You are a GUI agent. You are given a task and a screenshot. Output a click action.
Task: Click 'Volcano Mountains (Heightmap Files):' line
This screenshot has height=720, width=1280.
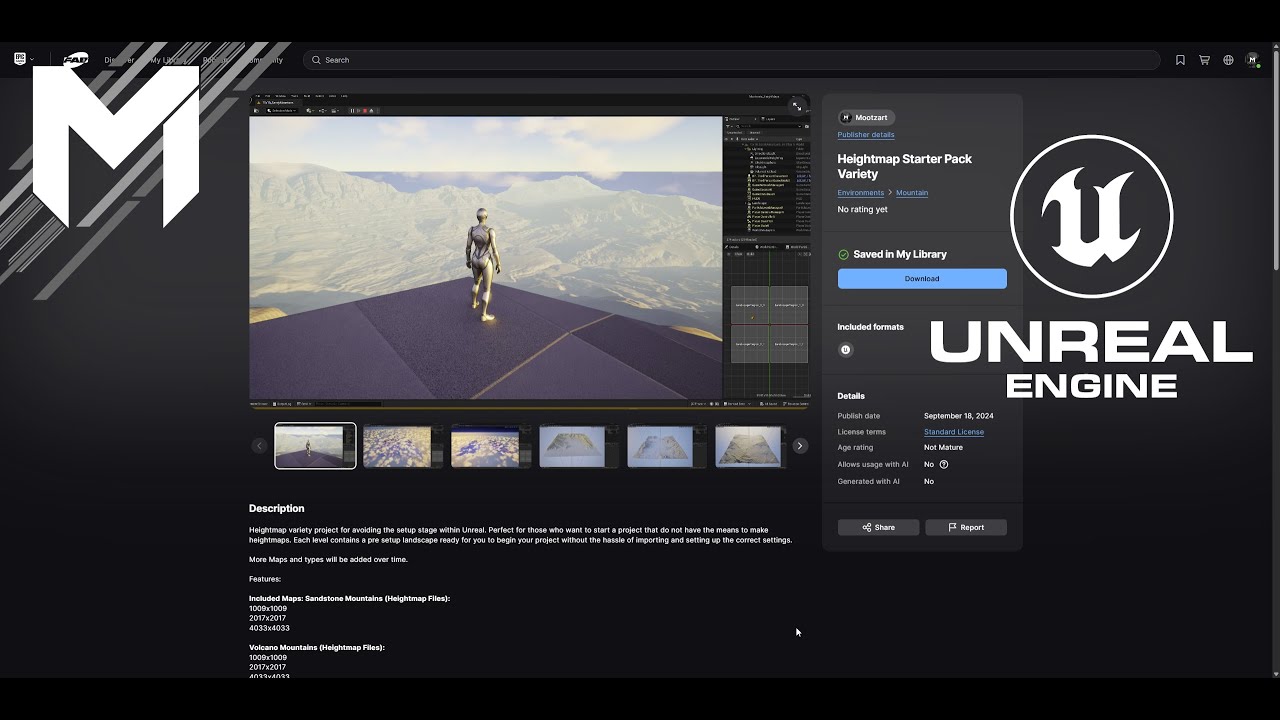click(x=317, y=648)
